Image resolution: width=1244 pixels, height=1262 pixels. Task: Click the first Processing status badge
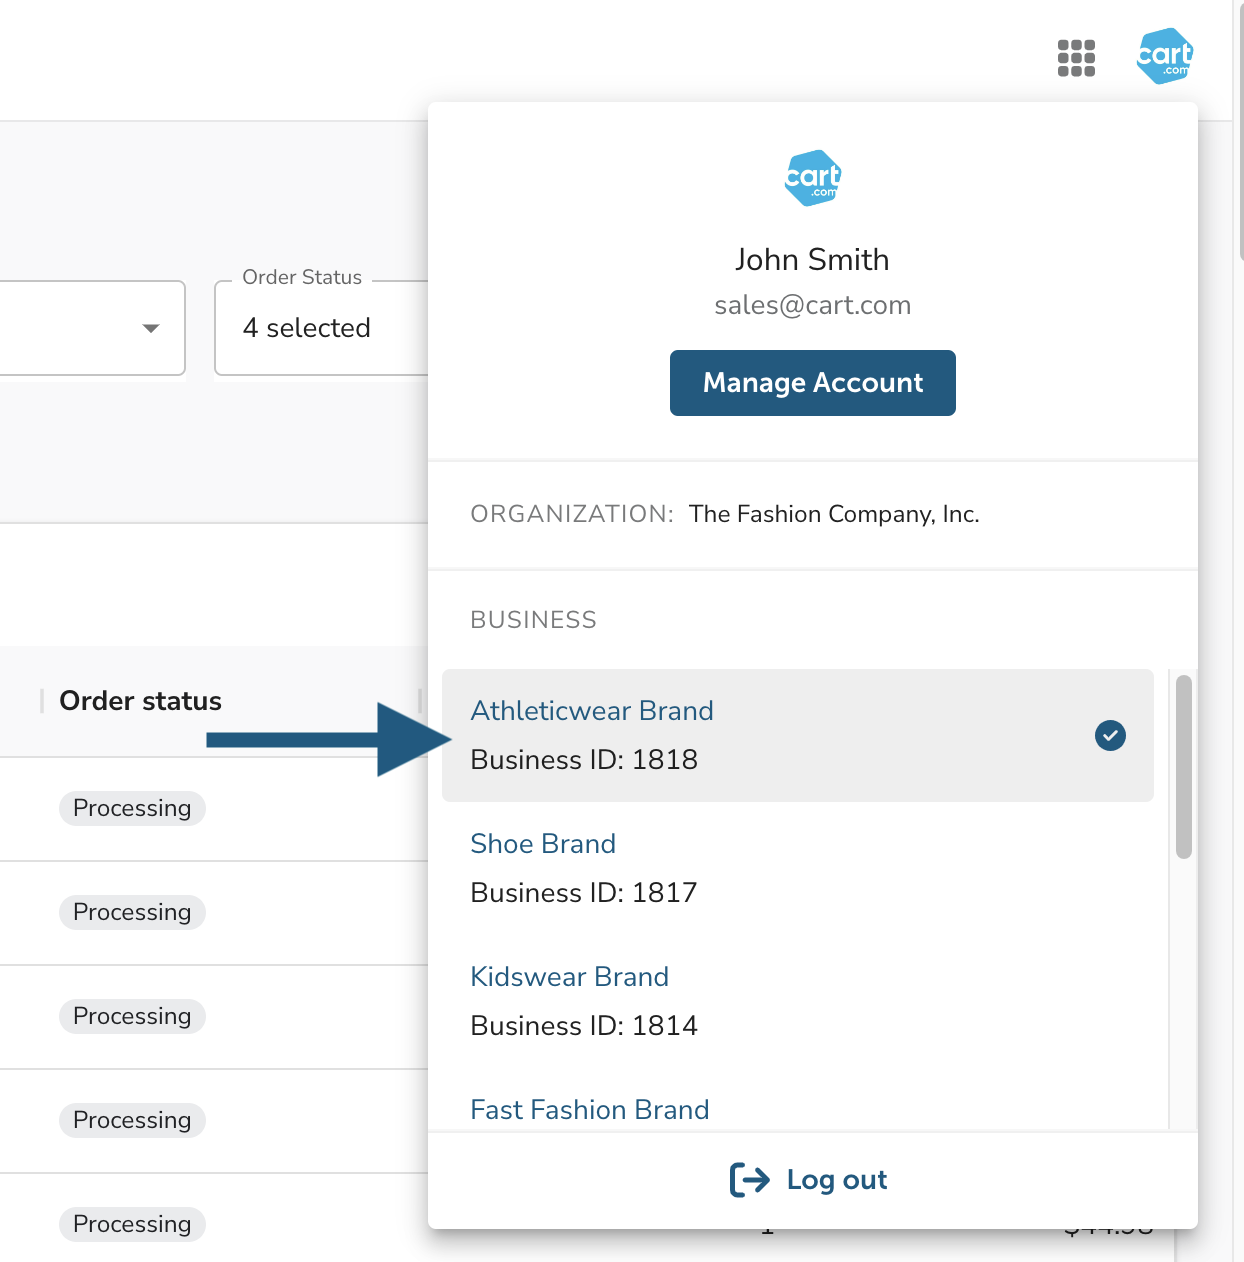(x=132, y=808)
